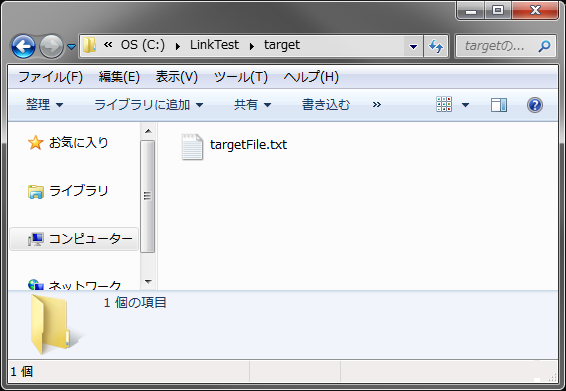Viewport: 566px width, 391px height.
Task: Select ライブラリ in navigation pane
Action: 68,191
